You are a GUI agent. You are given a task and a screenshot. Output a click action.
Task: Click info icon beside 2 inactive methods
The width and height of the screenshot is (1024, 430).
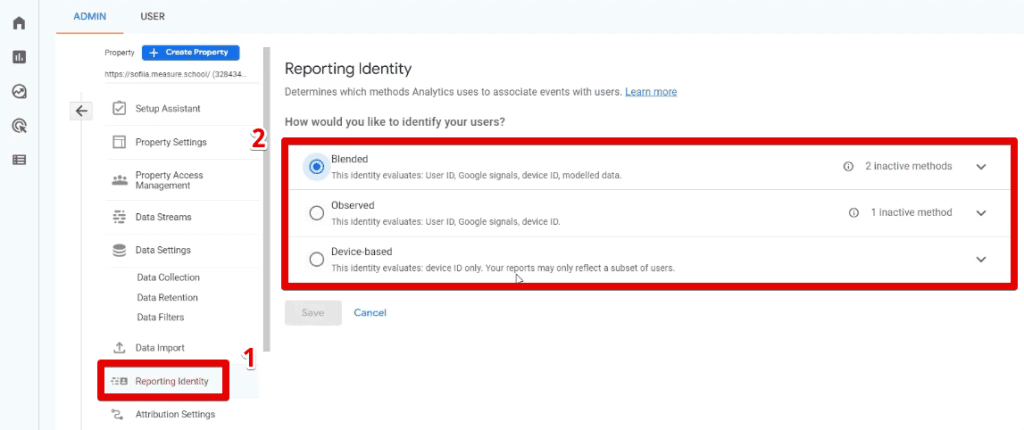(848, 166)
